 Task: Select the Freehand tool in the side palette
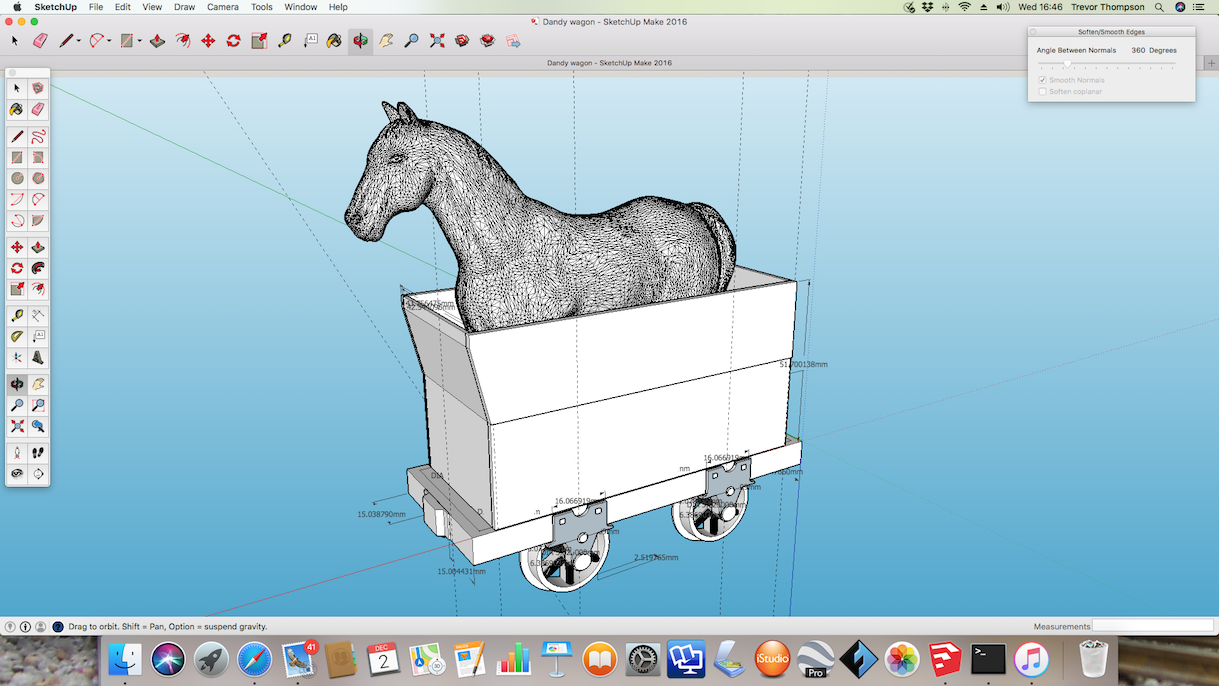click(x=38, y=136)
